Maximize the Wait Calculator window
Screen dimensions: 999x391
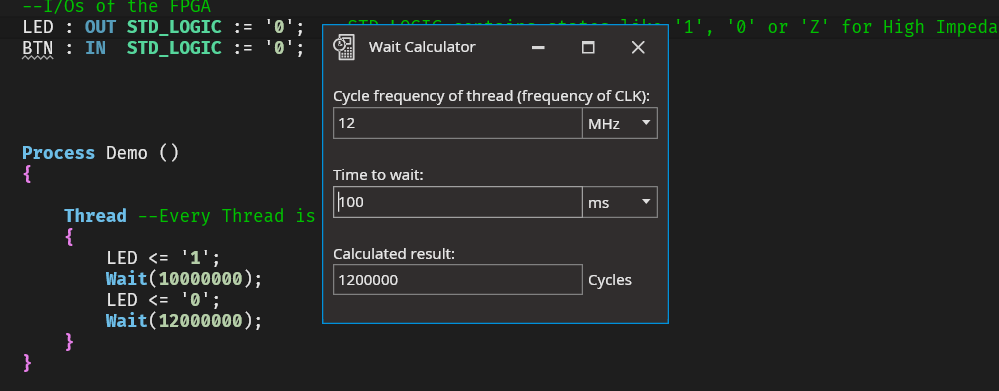pos(588,48)
